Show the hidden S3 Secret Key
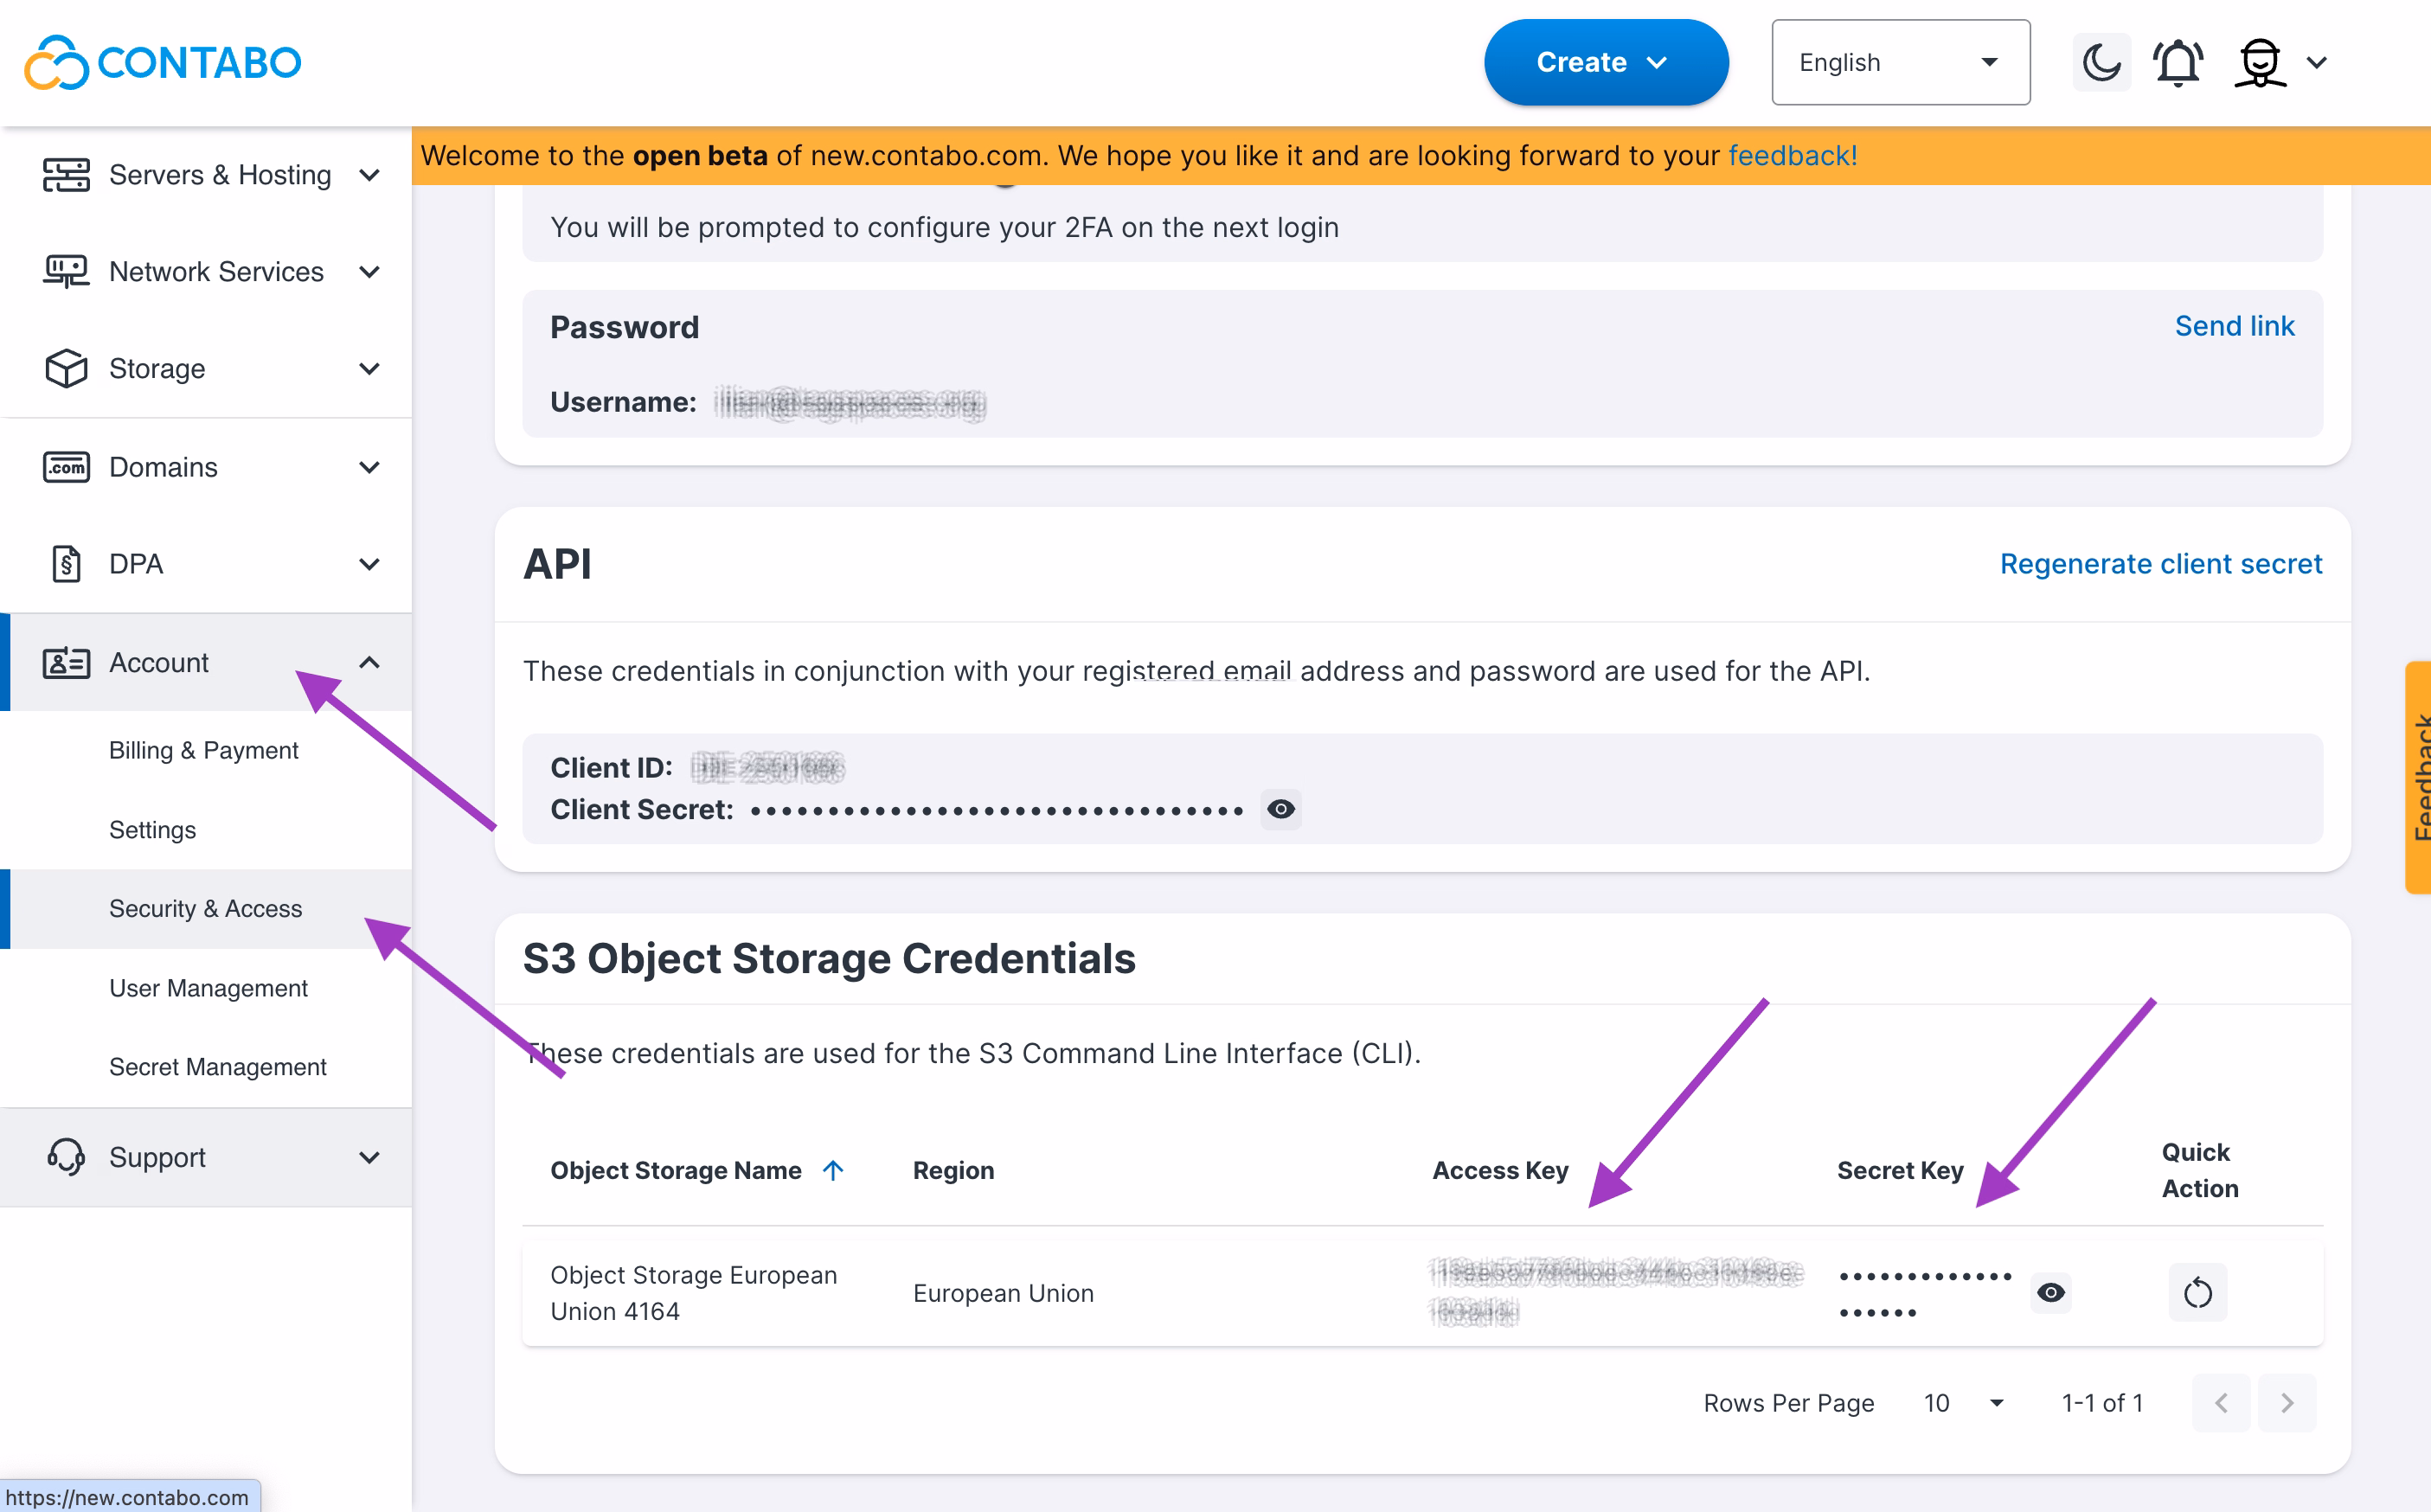This screenshot has width=2431, height=1512. click(x=2051, y=1292)
